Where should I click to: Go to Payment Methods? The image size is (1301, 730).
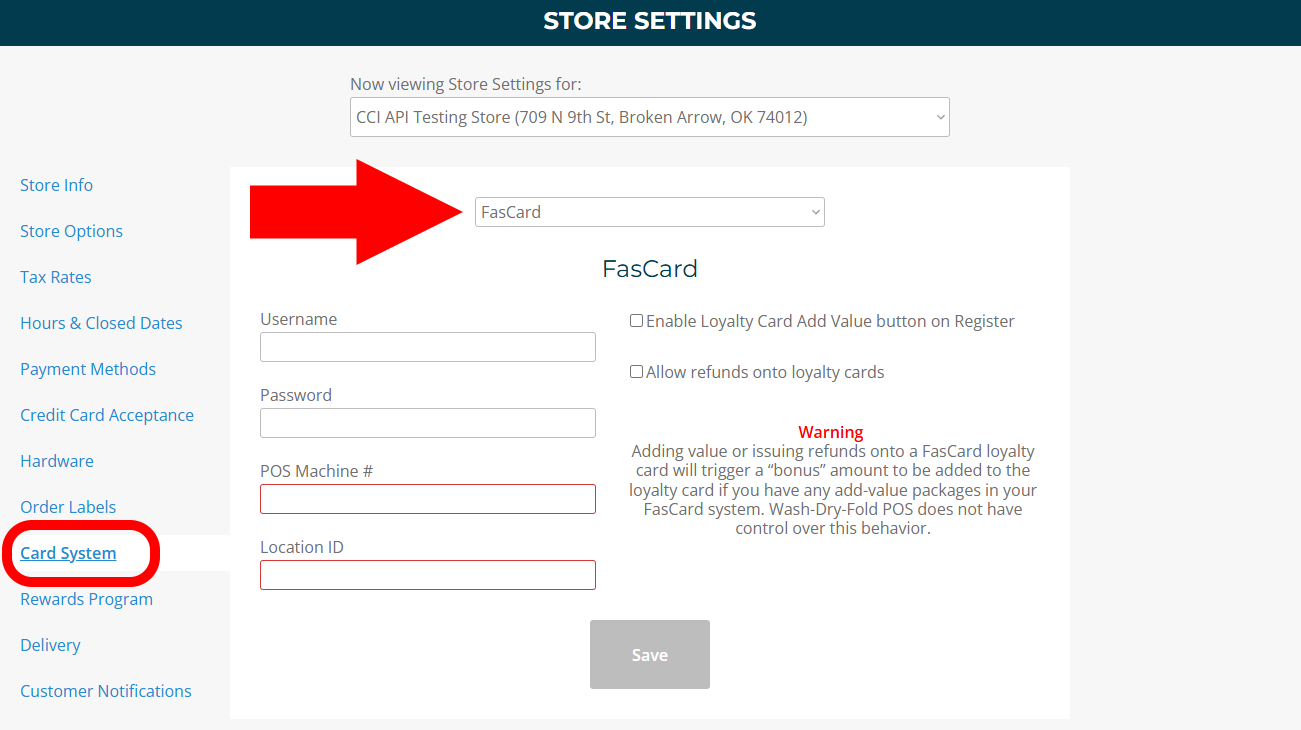pyautogui.click(x=88, y=369)
